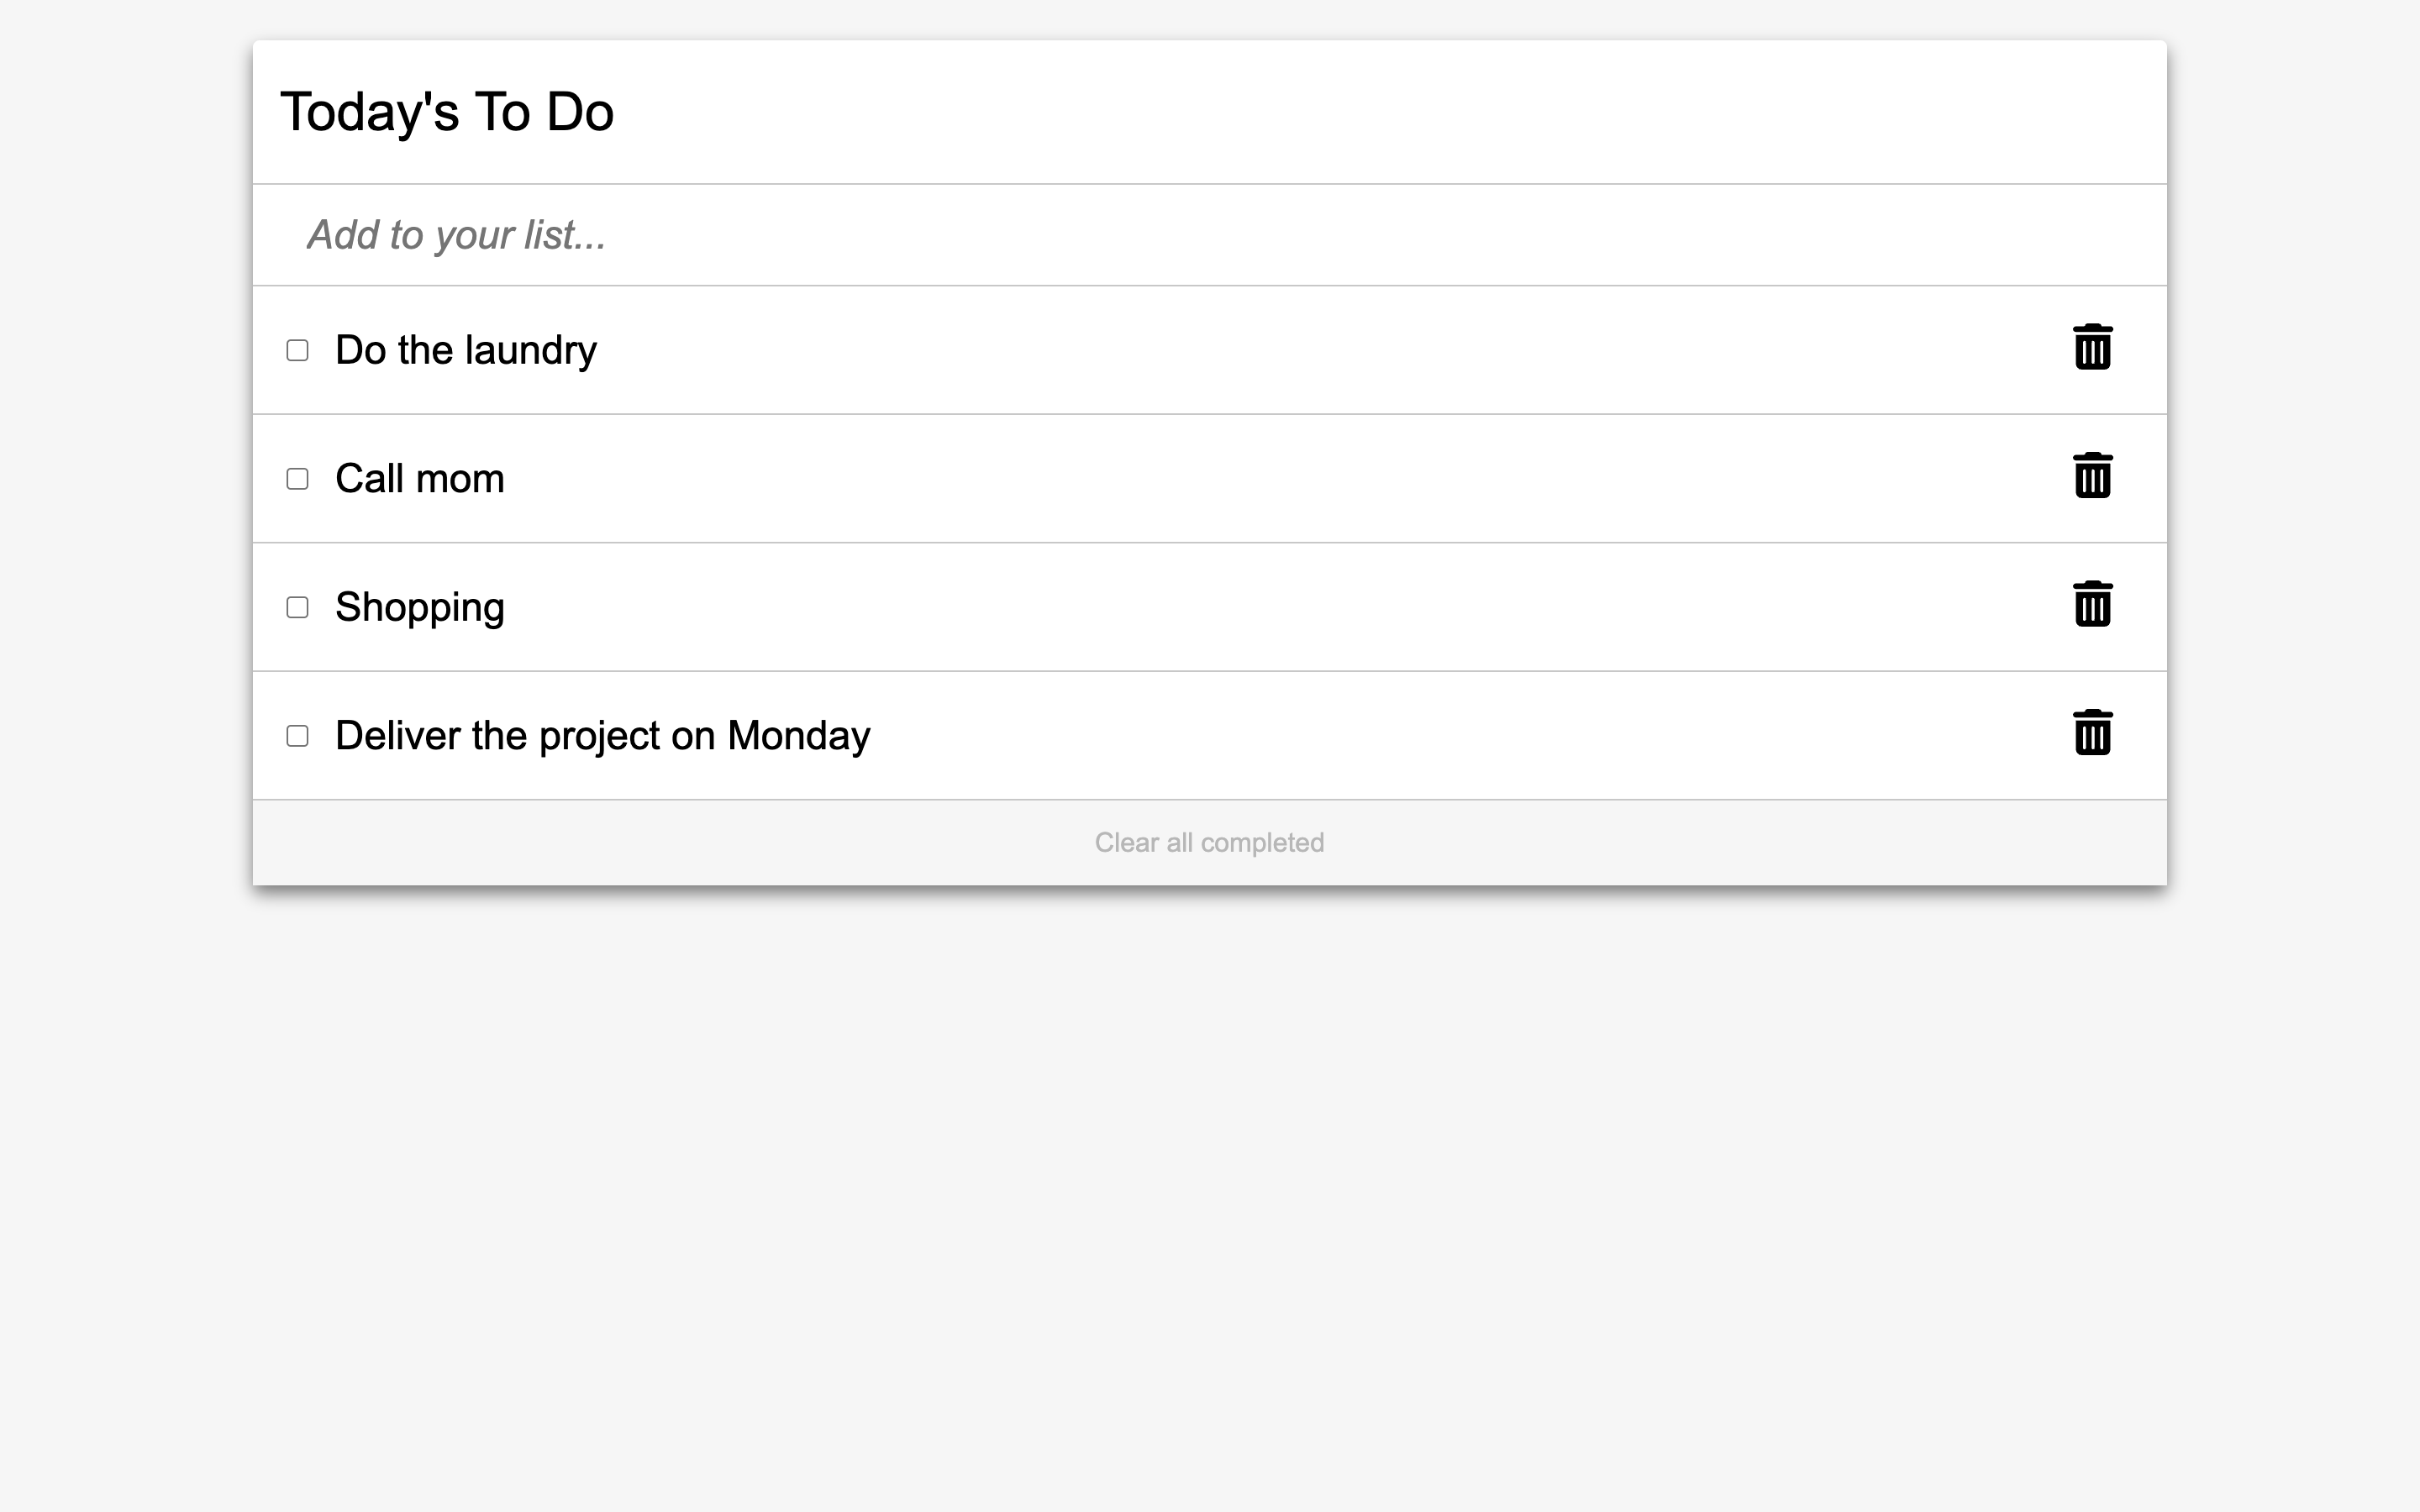Delete the Do the laundry task

tap(2092, 348)
